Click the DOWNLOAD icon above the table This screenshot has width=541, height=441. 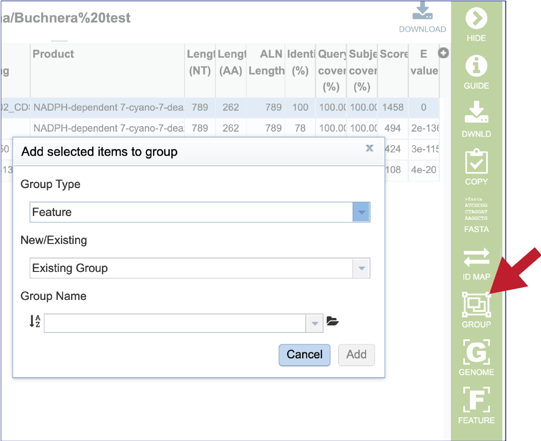coord(422,10)
